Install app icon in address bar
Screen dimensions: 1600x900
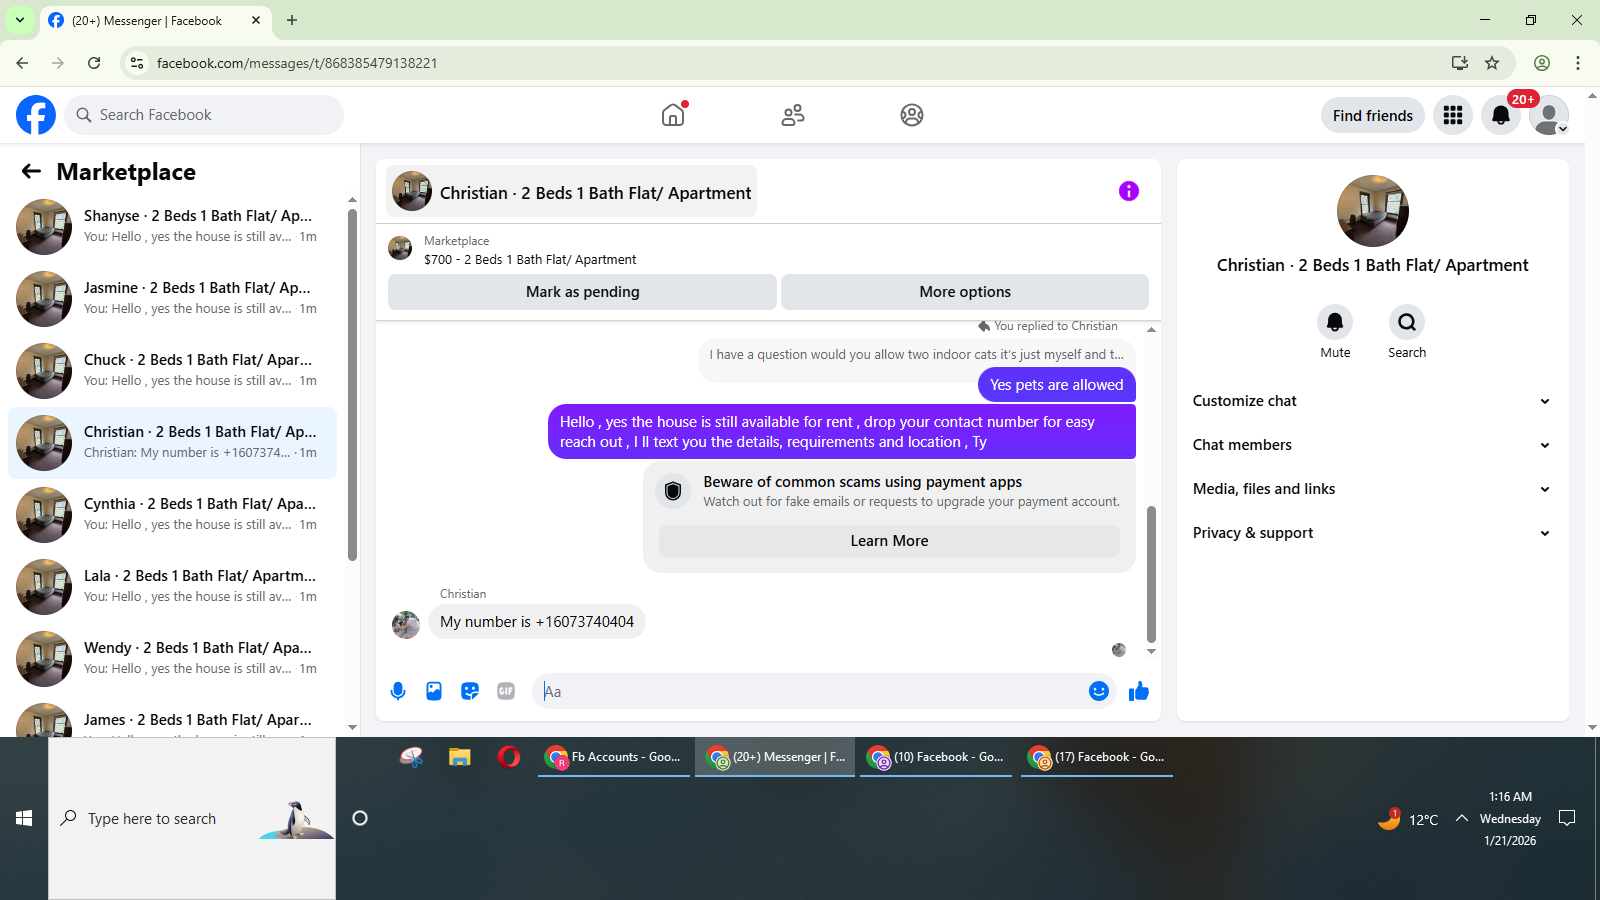1460,63
